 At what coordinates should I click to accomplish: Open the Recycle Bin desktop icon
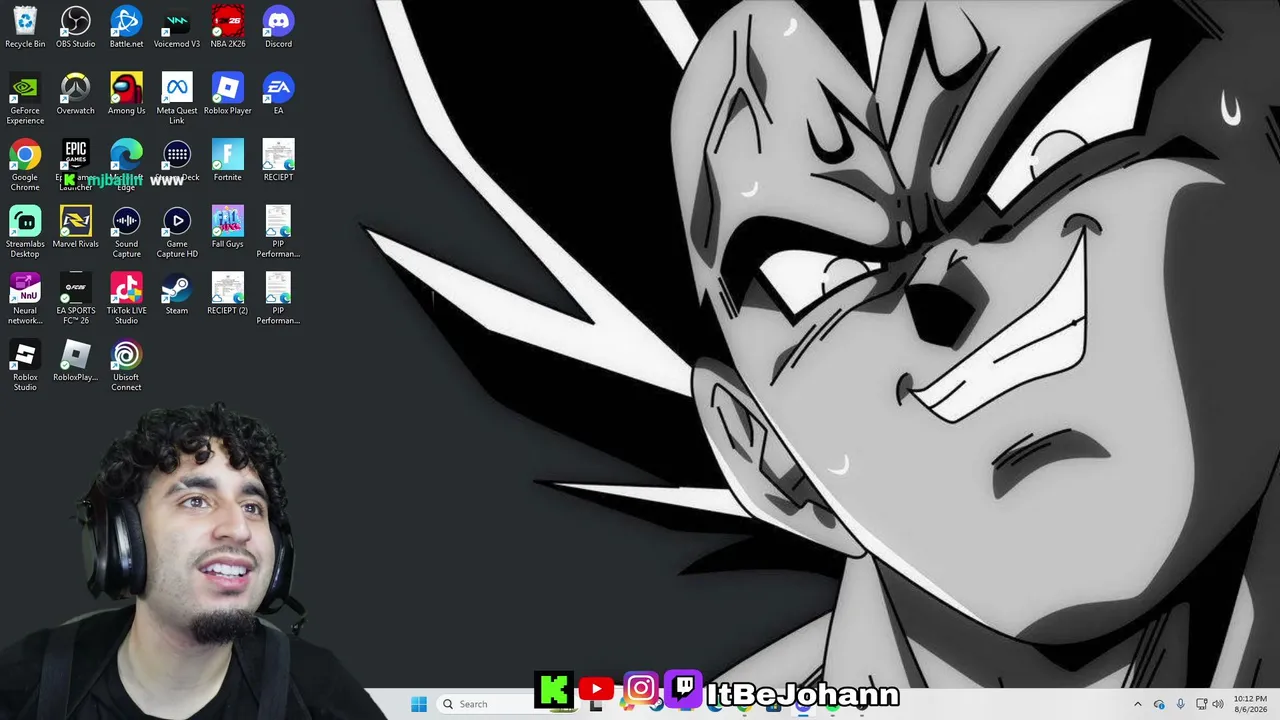click(x=25, y=27)
